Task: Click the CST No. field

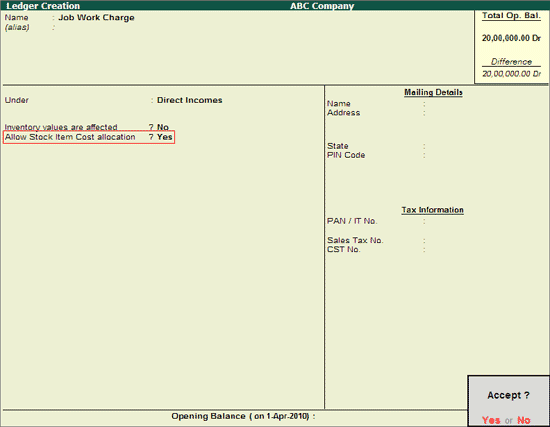Action: 484,249
